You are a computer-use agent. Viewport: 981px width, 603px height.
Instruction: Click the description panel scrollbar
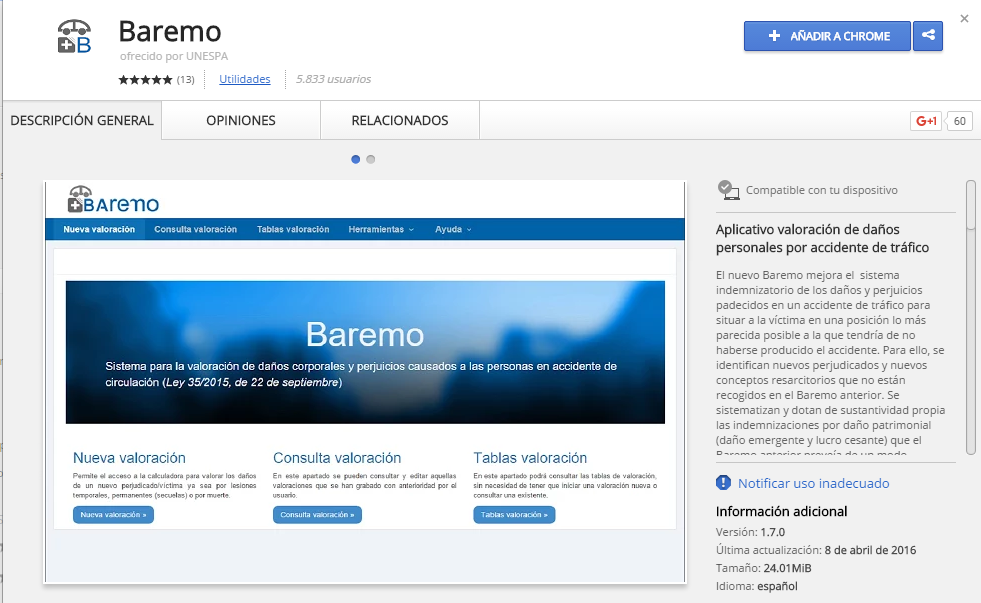(970, 318)
